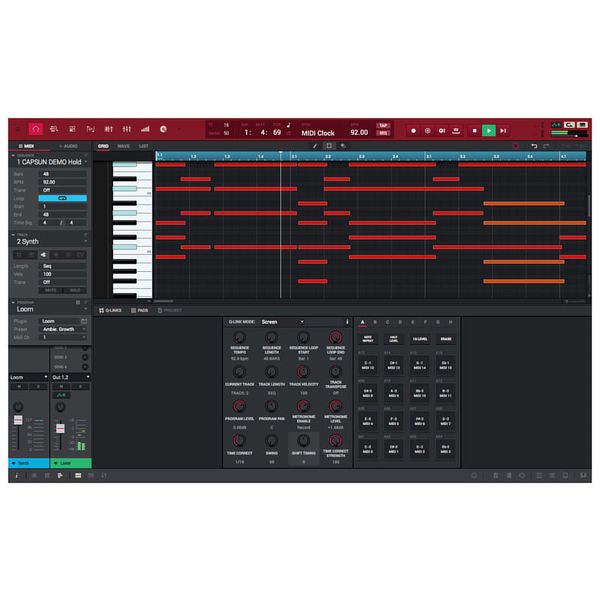Click the redo arrow icon
The width and height of the screenshot is (600, 600).
(x=546, y=146)
